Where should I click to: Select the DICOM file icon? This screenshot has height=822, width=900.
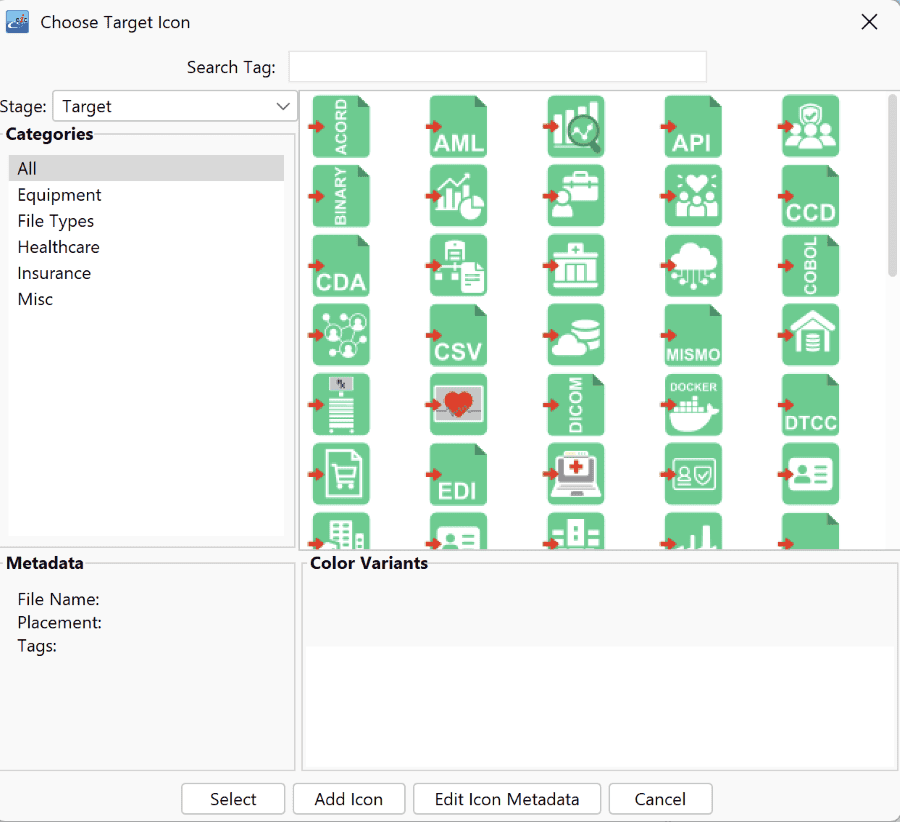576,404
